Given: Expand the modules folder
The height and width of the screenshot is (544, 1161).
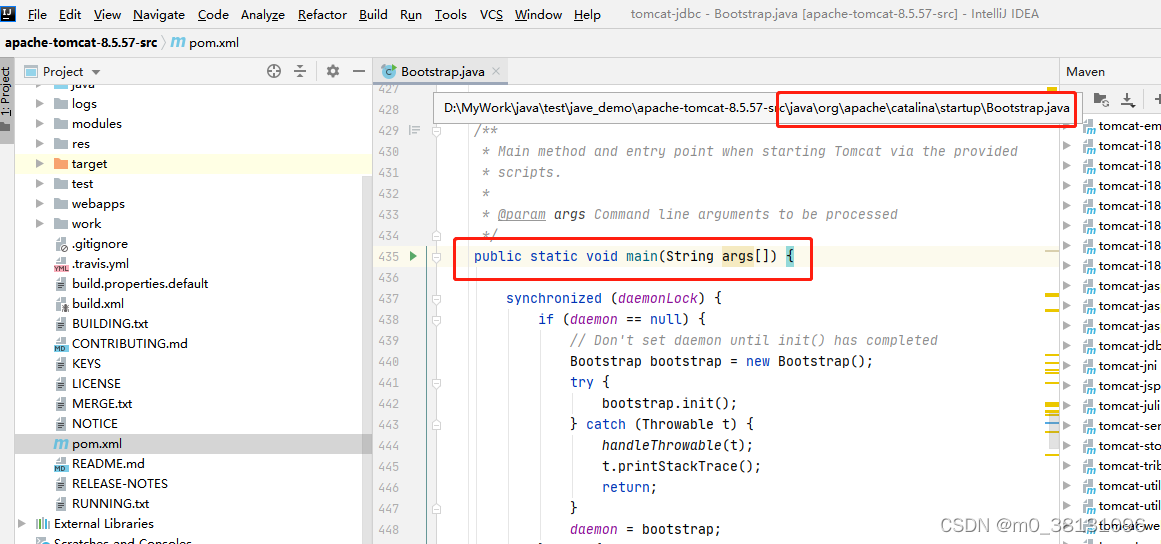Looking at the screenshot, I should tap(40, 124).
